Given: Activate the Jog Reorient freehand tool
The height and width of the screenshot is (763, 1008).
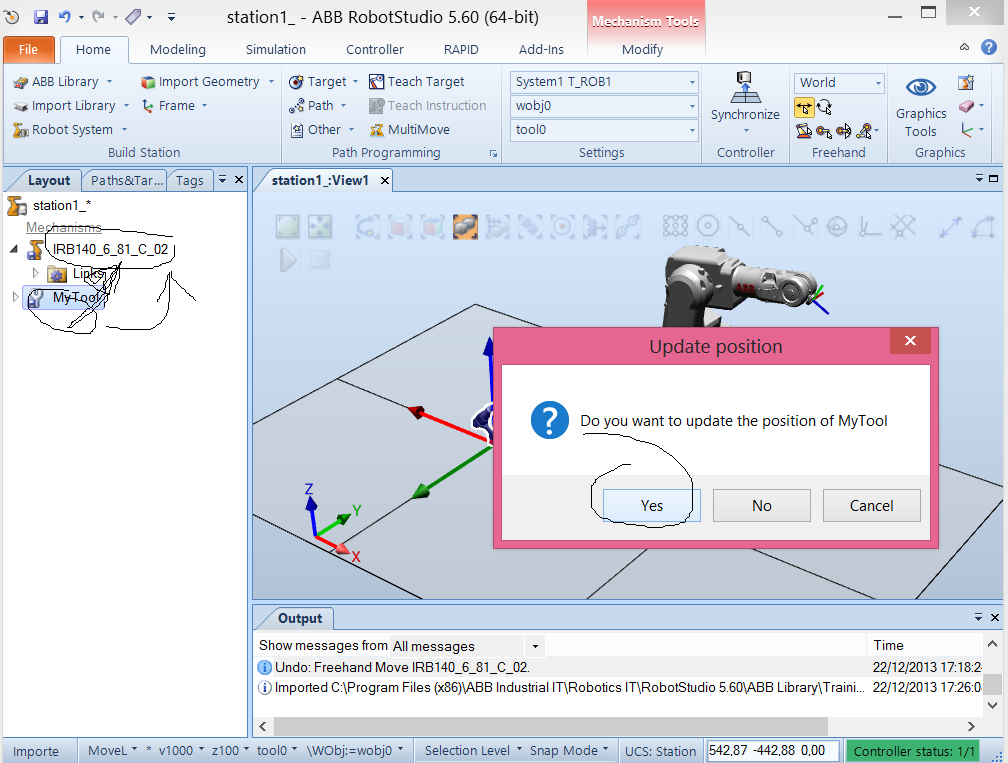Looking at the screenshot, I should [x=843, y=131].
